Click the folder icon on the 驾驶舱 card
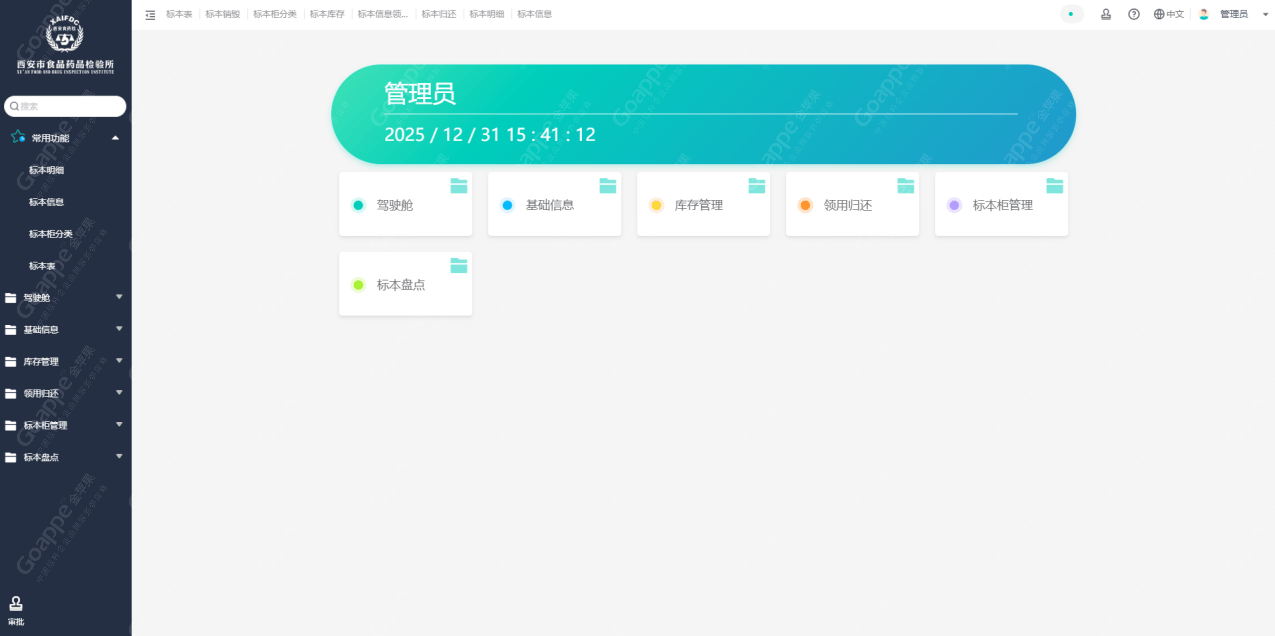1275x636 pixels. coord(459,185)
